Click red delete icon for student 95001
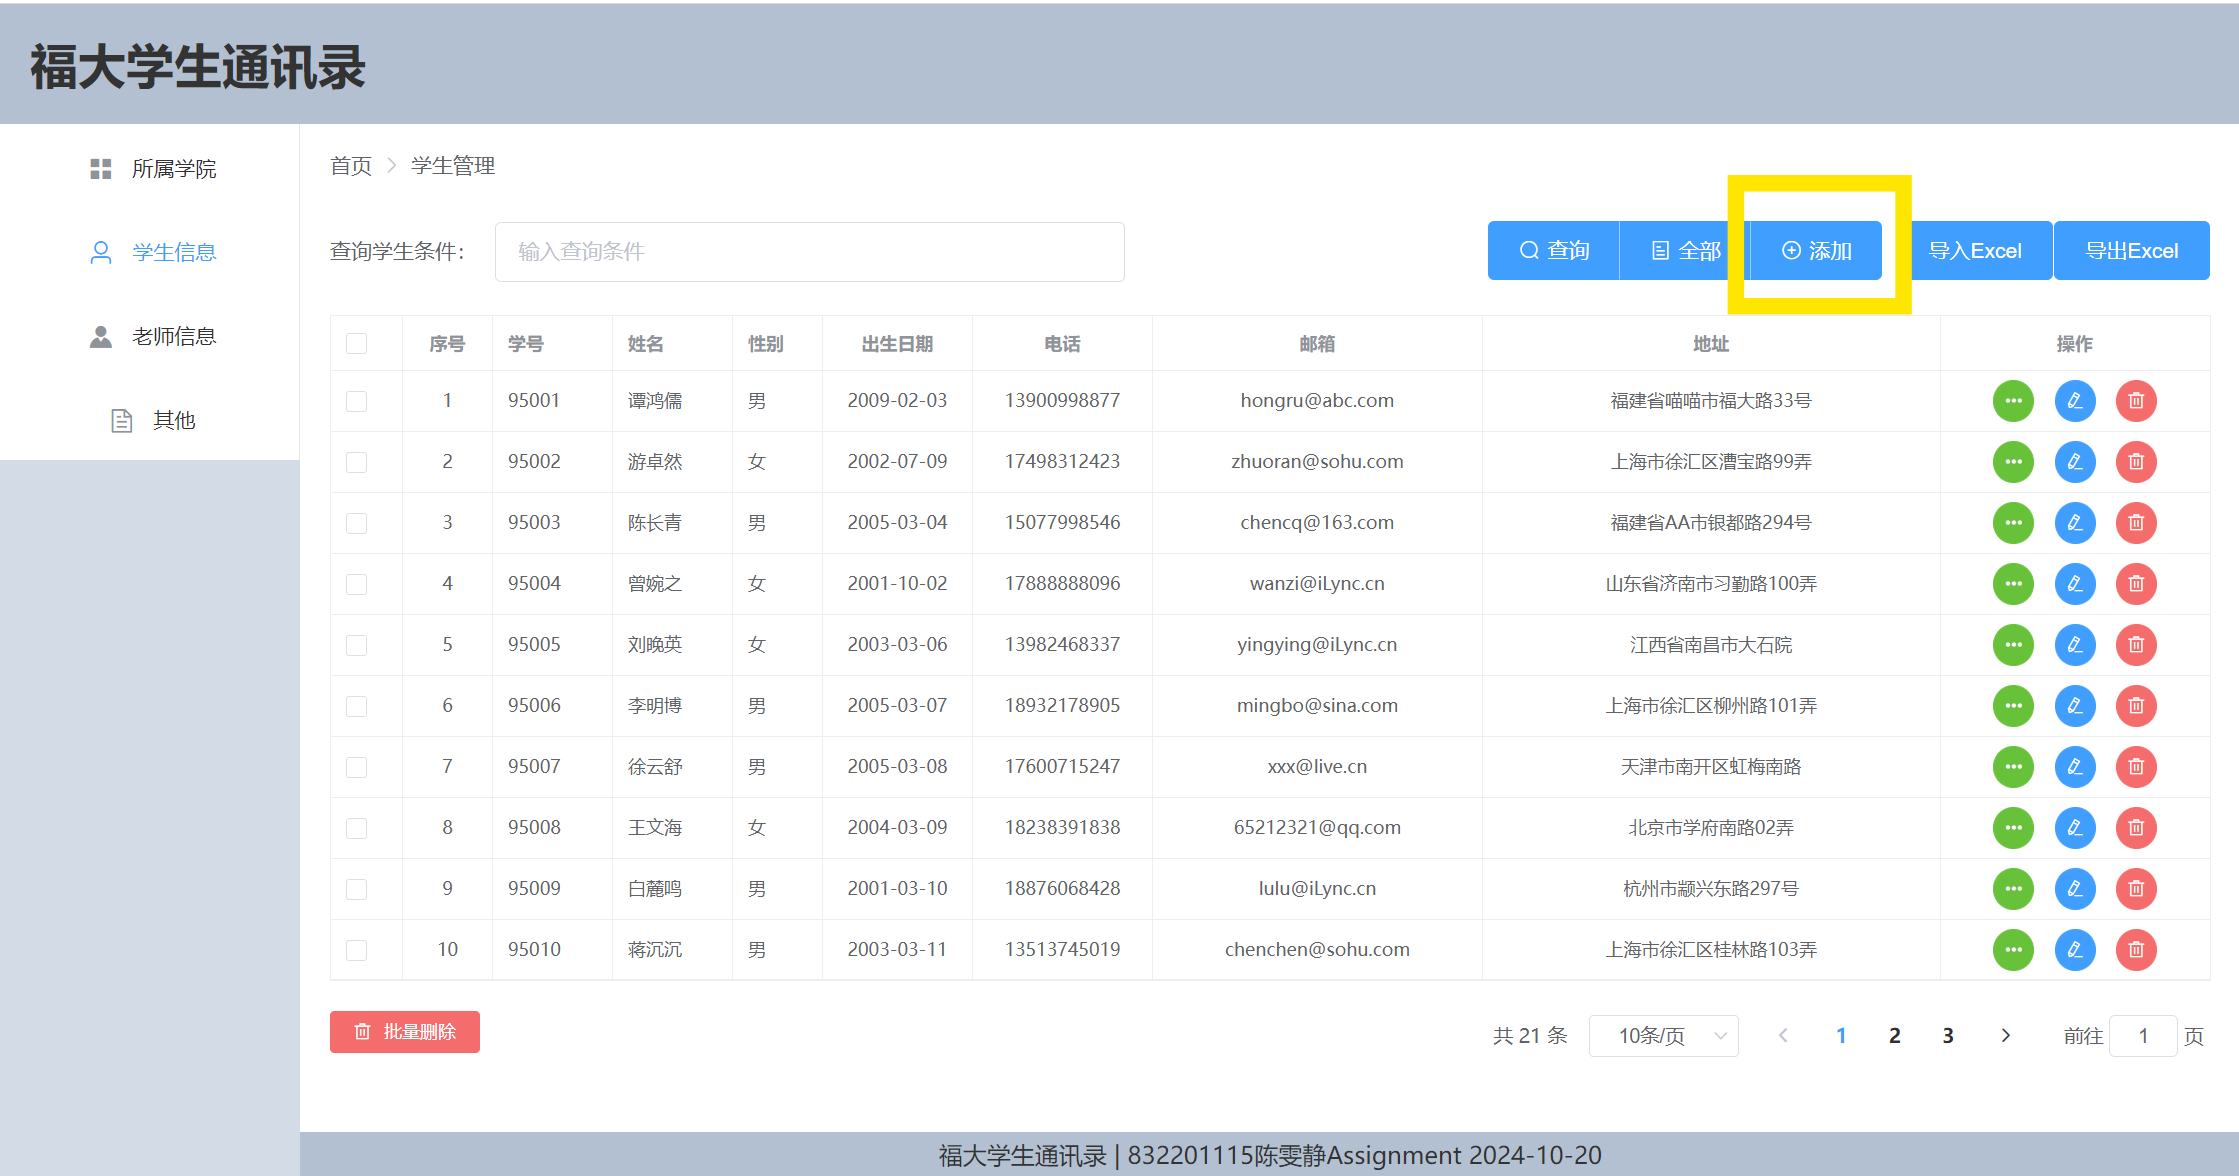 tap(2135, 401)
